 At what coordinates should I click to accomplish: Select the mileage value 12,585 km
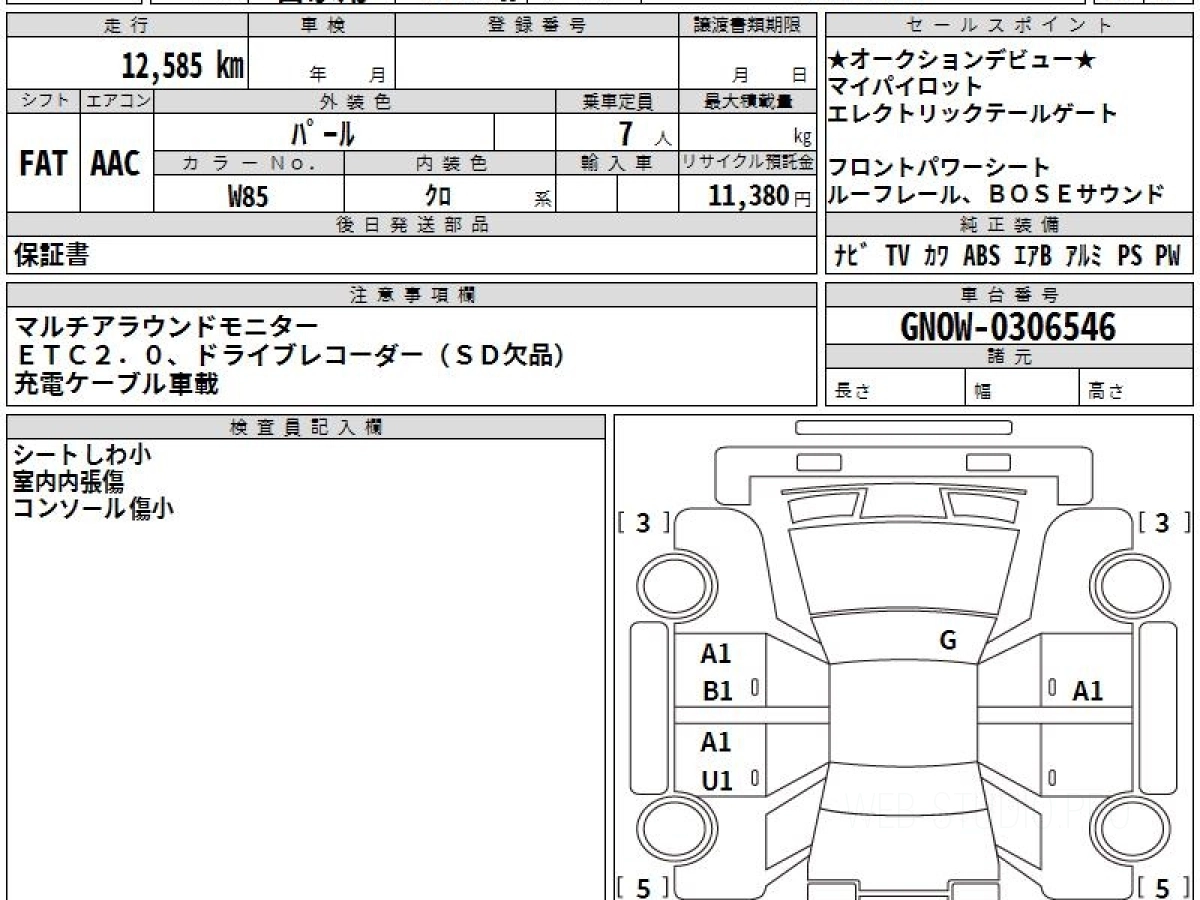coord(183,65)
